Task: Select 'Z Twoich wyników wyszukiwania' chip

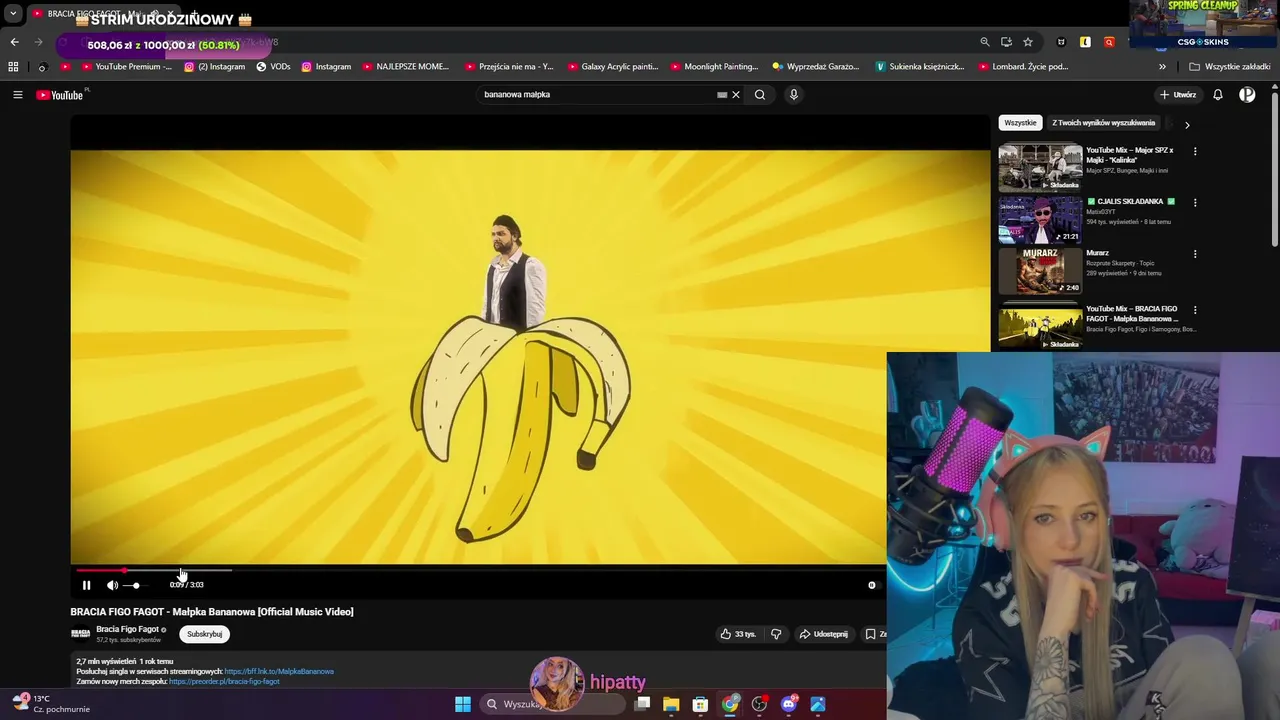Action: coord(1103,123)
